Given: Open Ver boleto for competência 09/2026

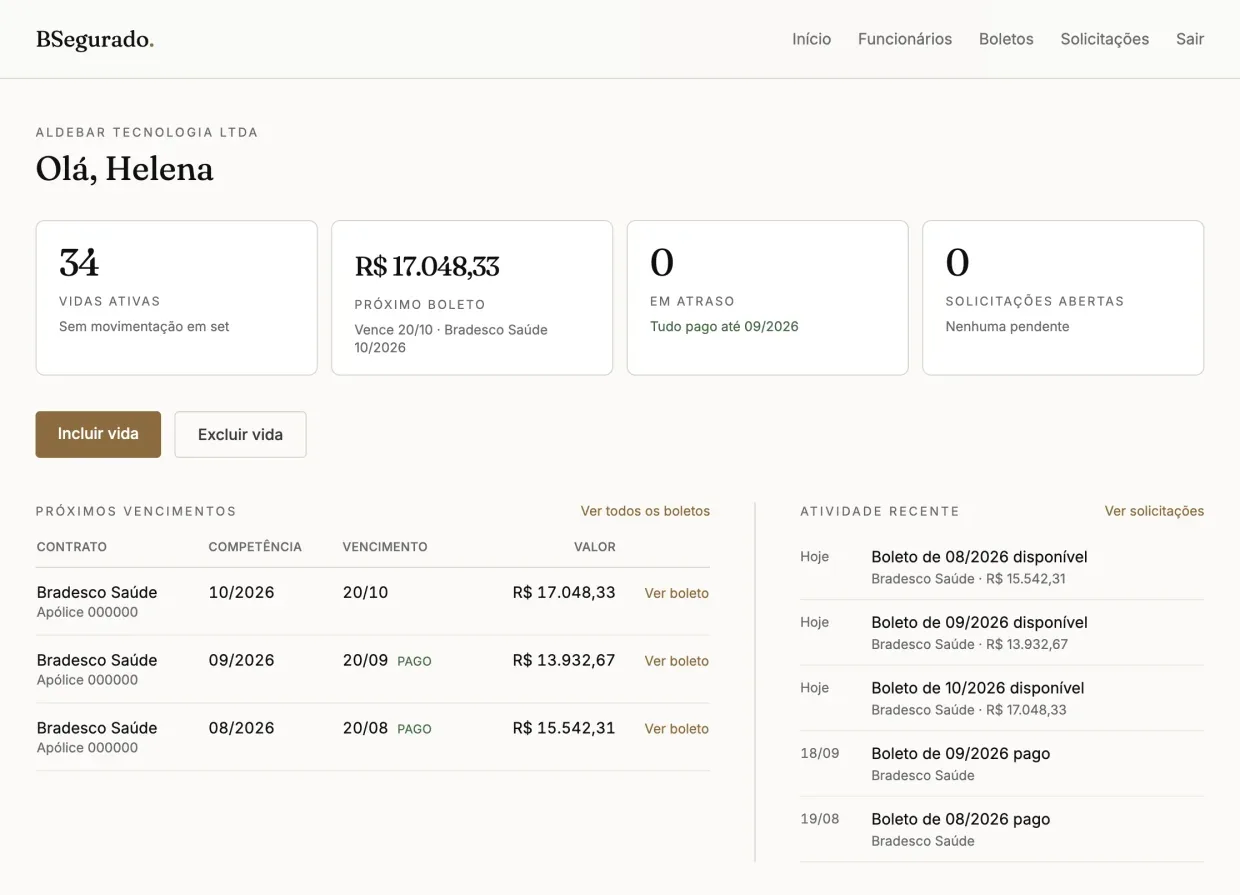Looking at the screenshot, I should coord(676,661).
